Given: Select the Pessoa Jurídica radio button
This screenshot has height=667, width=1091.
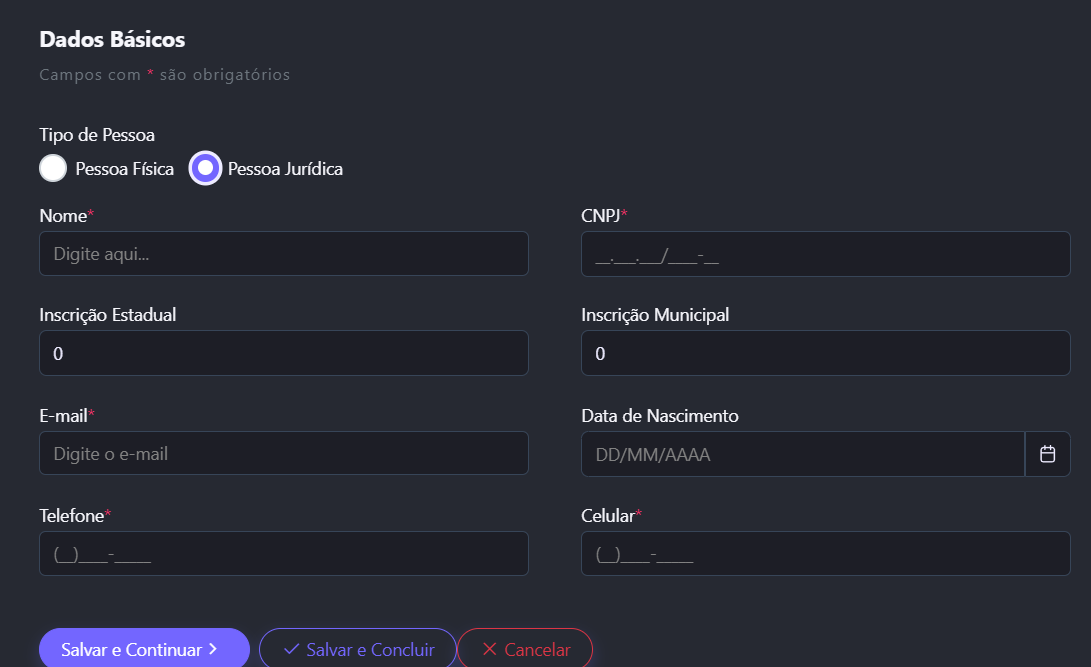Looking at the screenshot, I should coord(205,168).
